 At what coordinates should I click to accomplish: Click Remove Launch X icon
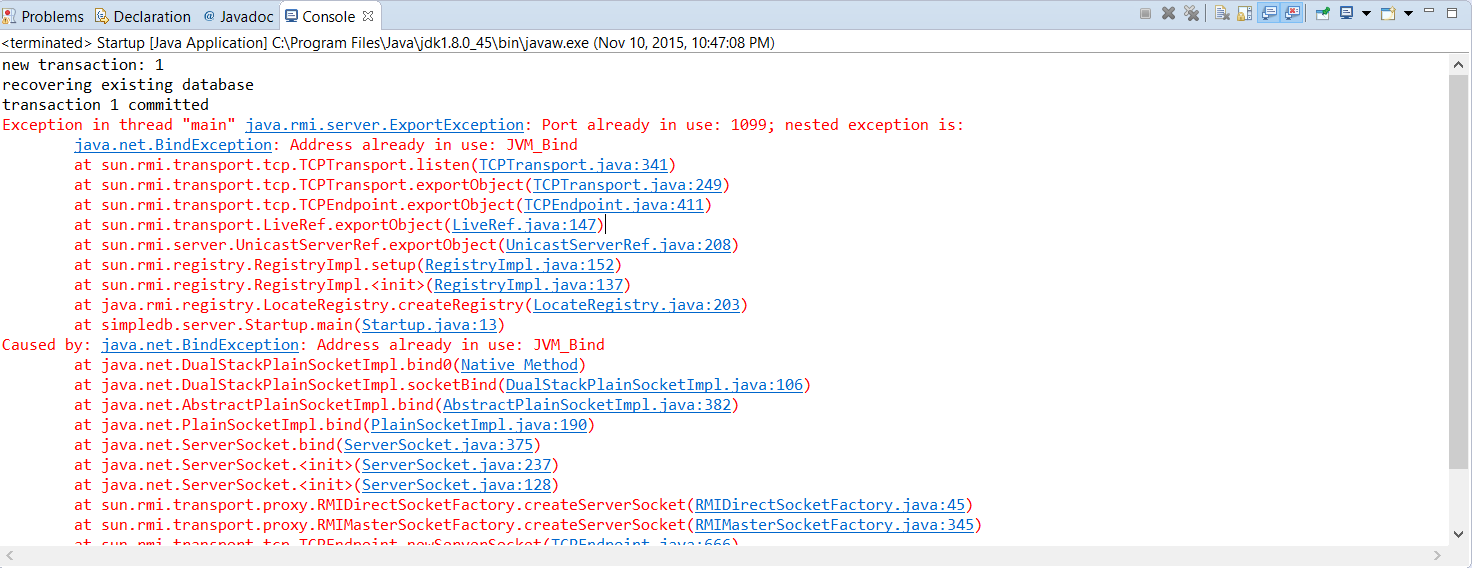(1168, 14)
